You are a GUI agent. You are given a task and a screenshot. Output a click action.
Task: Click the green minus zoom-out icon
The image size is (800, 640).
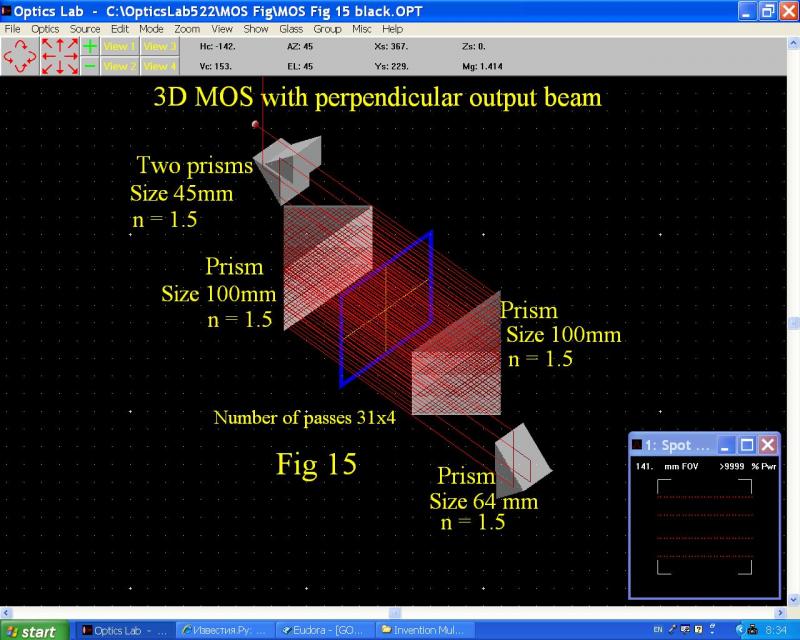pos(90,66)
